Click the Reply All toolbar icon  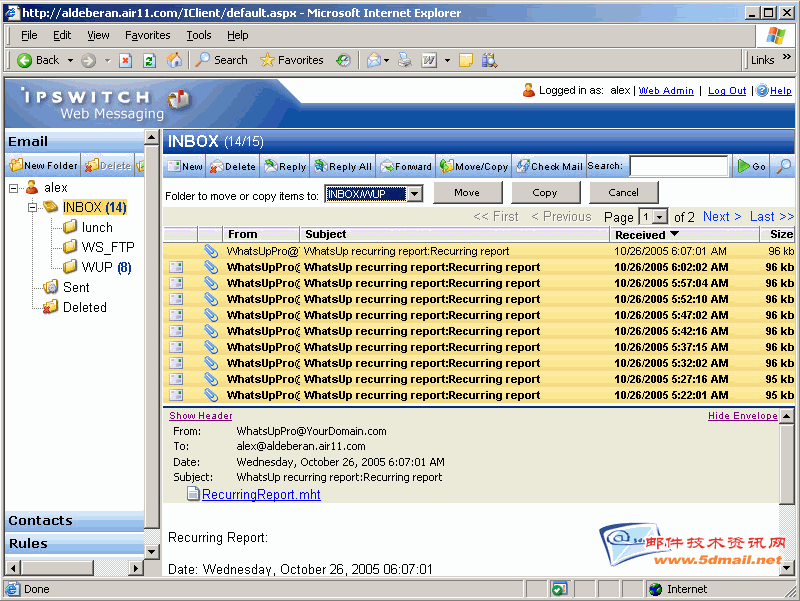[x=320, y=167]
